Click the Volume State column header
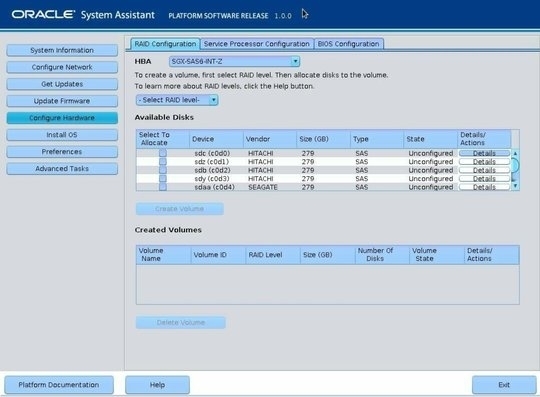 (437, 255)
